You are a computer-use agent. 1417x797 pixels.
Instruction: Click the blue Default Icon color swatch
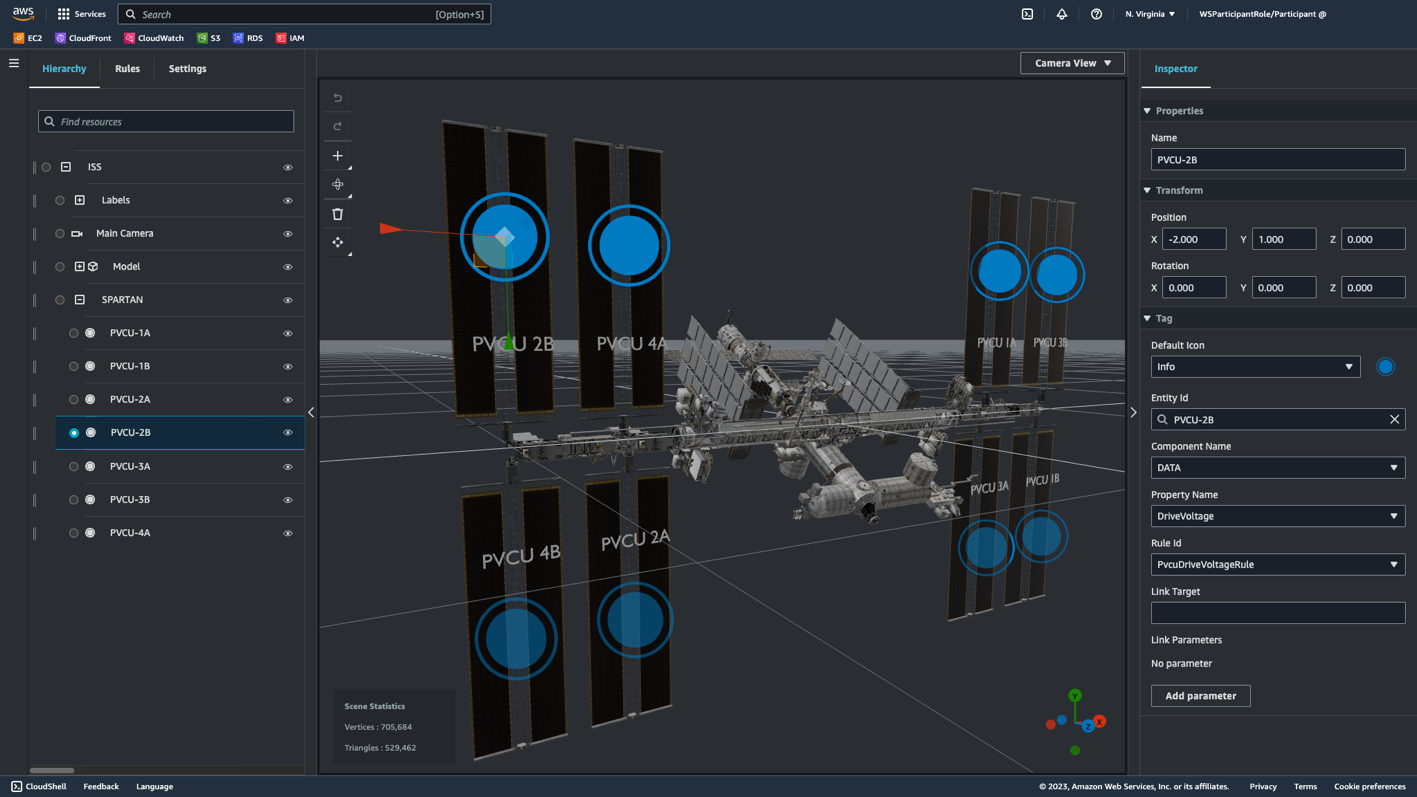coord(1385,366)
